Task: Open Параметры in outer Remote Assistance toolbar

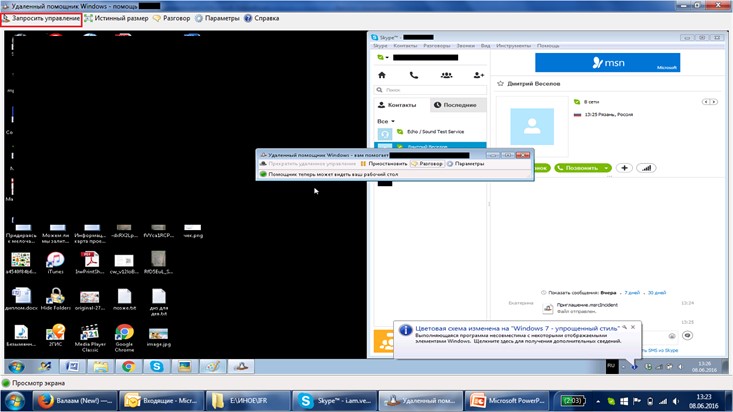Action: click(x=217, y=19)
